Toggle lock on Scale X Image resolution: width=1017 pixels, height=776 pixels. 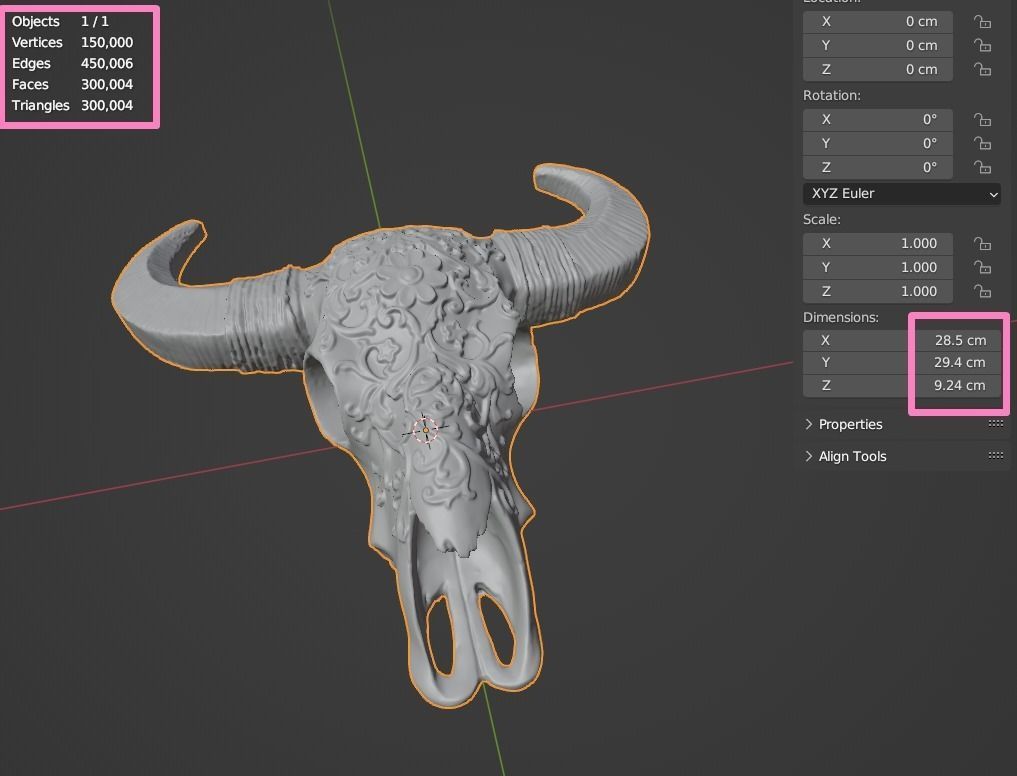click(982, 244)
